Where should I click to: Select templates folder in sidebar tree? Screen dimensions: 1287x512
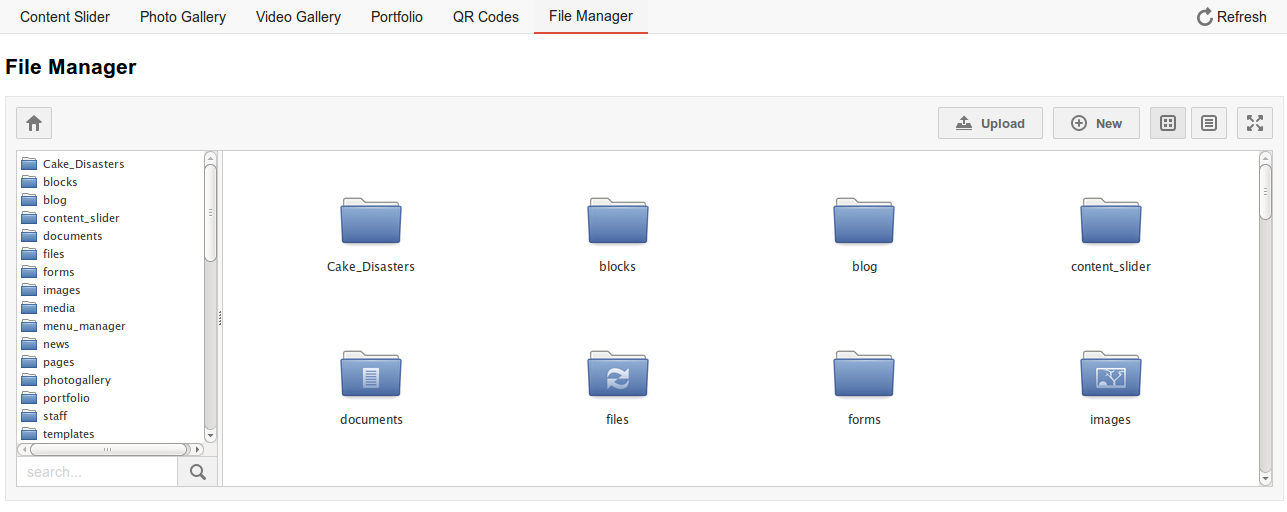pos(68,434)
